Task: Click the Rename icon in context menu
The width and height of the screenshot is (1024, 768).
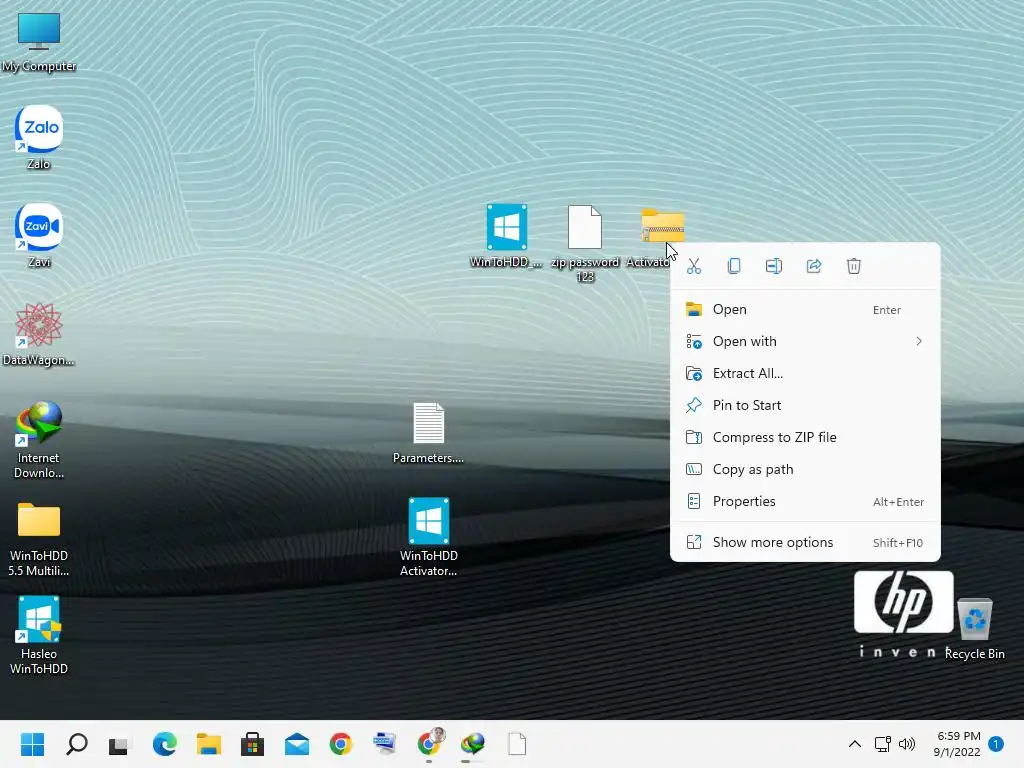Action: [774, 266]
